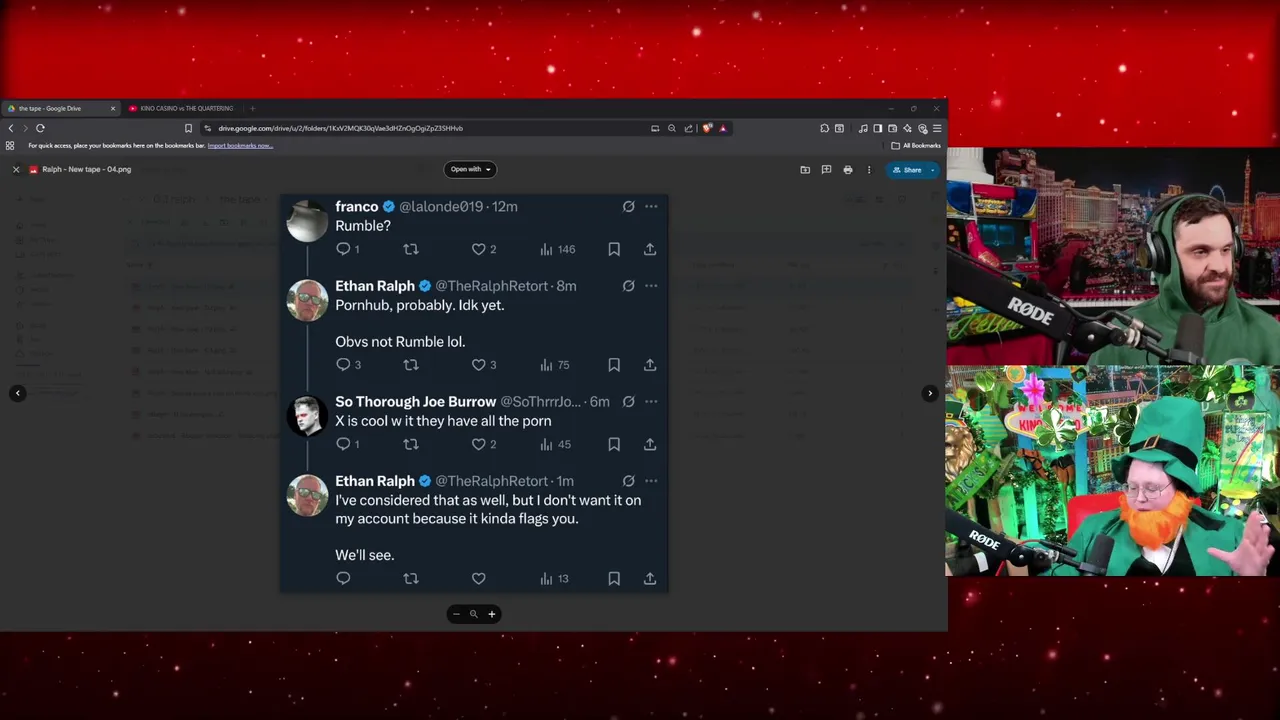Open Brave Shields lion icon
Image resolution: width=1280 pixels, height=720 pixels.
pyautogui.click(x=707, y=128)
